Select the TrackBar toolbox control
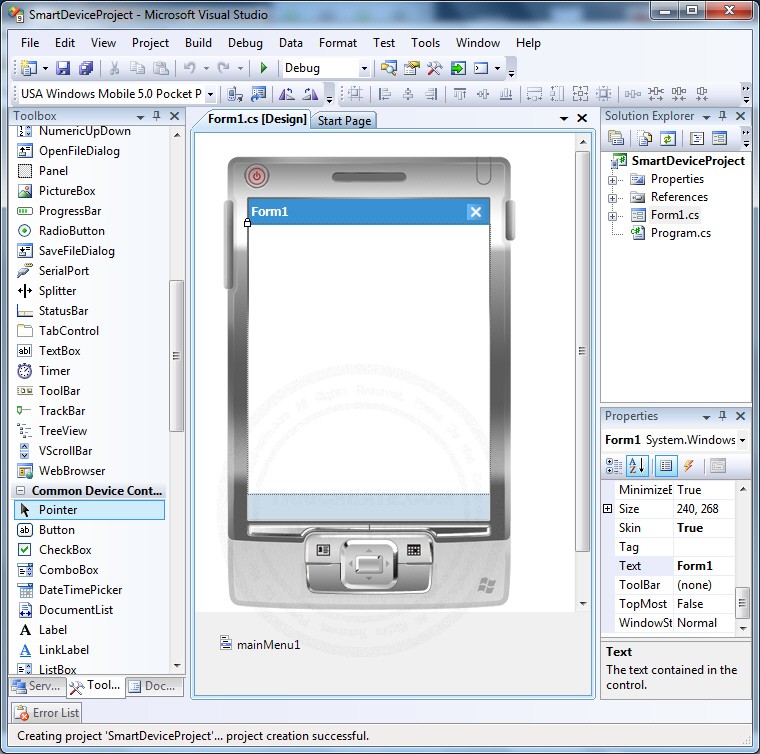Viewport: 760px width, 754px height. pos(62,411)
